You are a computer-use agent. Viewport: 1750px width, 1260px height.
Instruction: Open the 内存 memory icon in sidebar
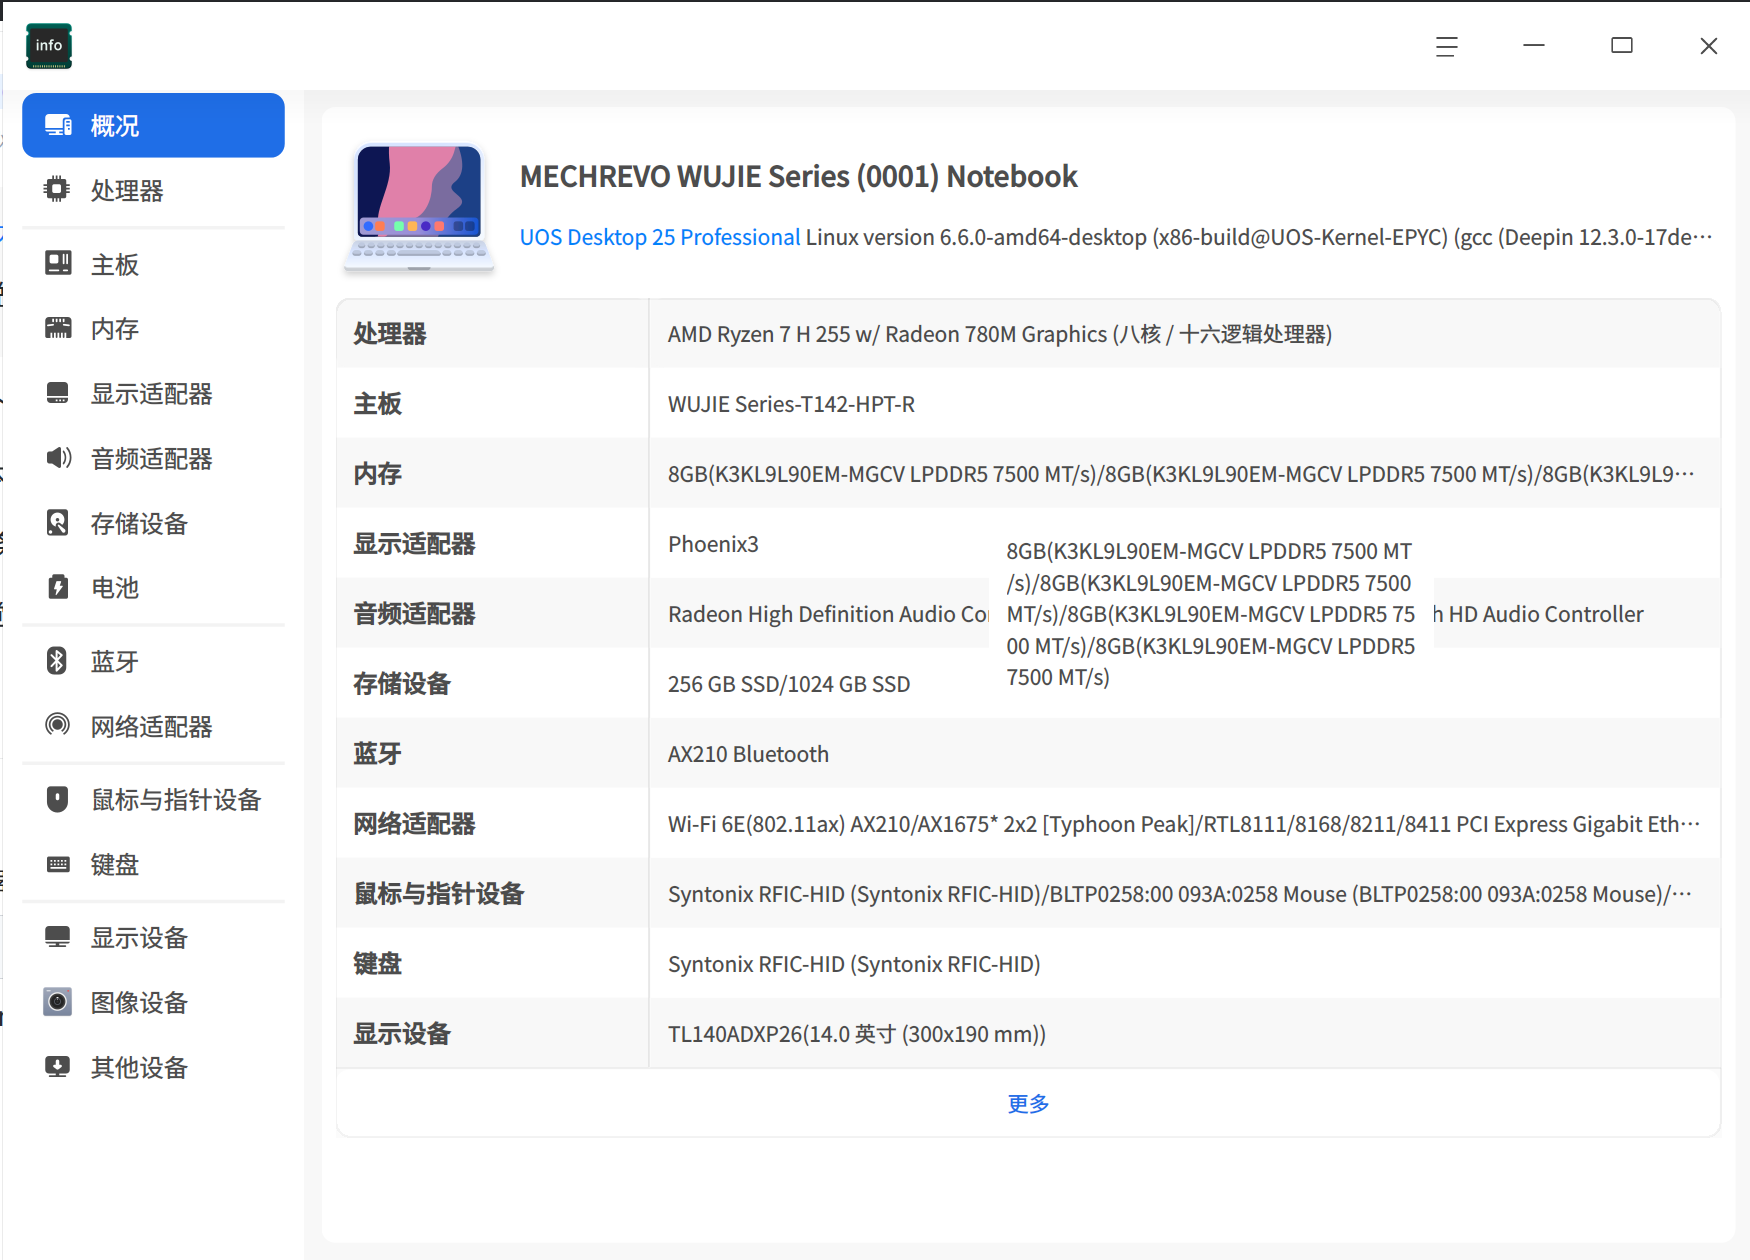click(x=58, y=328)
